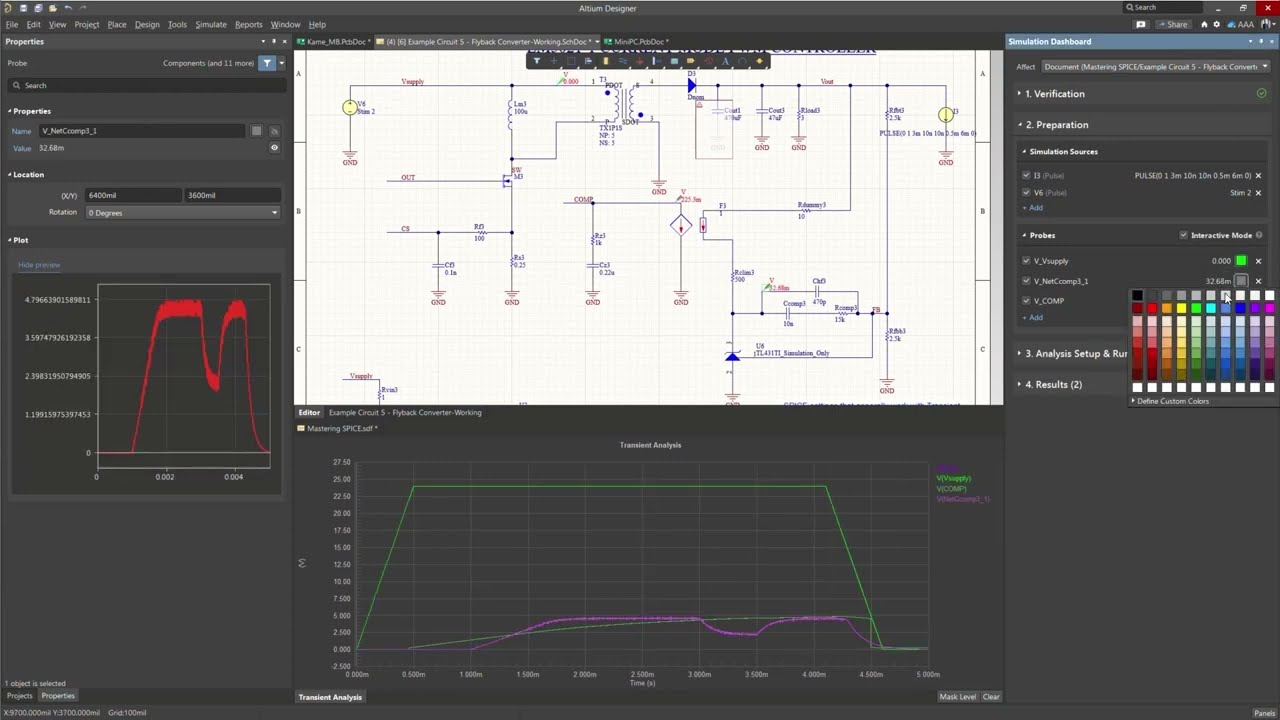Click the Share button

click(1176, 24)
